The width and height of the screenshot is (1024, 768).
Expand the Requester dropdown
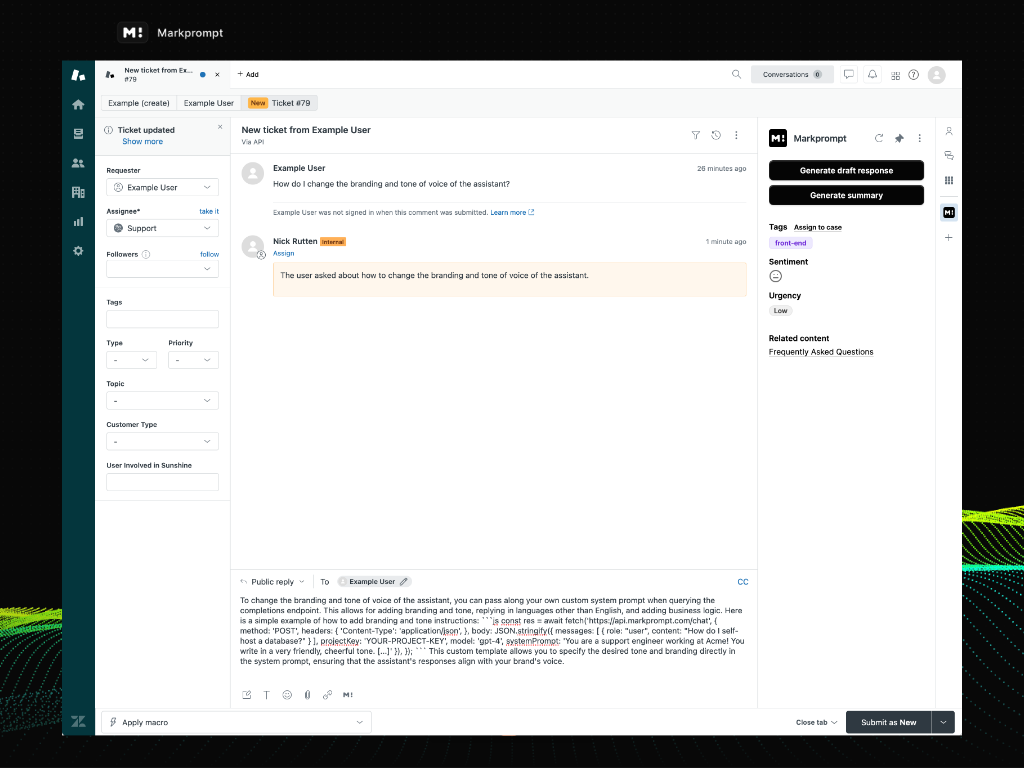tap(163, 187)
